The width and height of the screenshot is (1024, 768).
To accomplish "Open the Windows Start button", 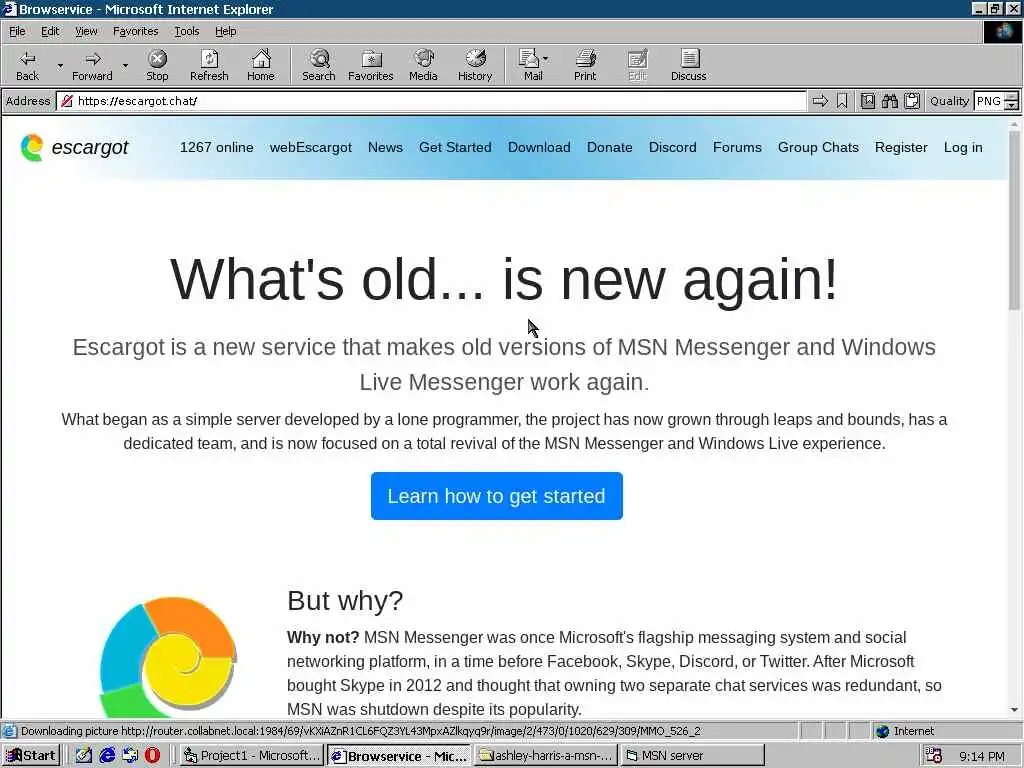I will point(31,756).
